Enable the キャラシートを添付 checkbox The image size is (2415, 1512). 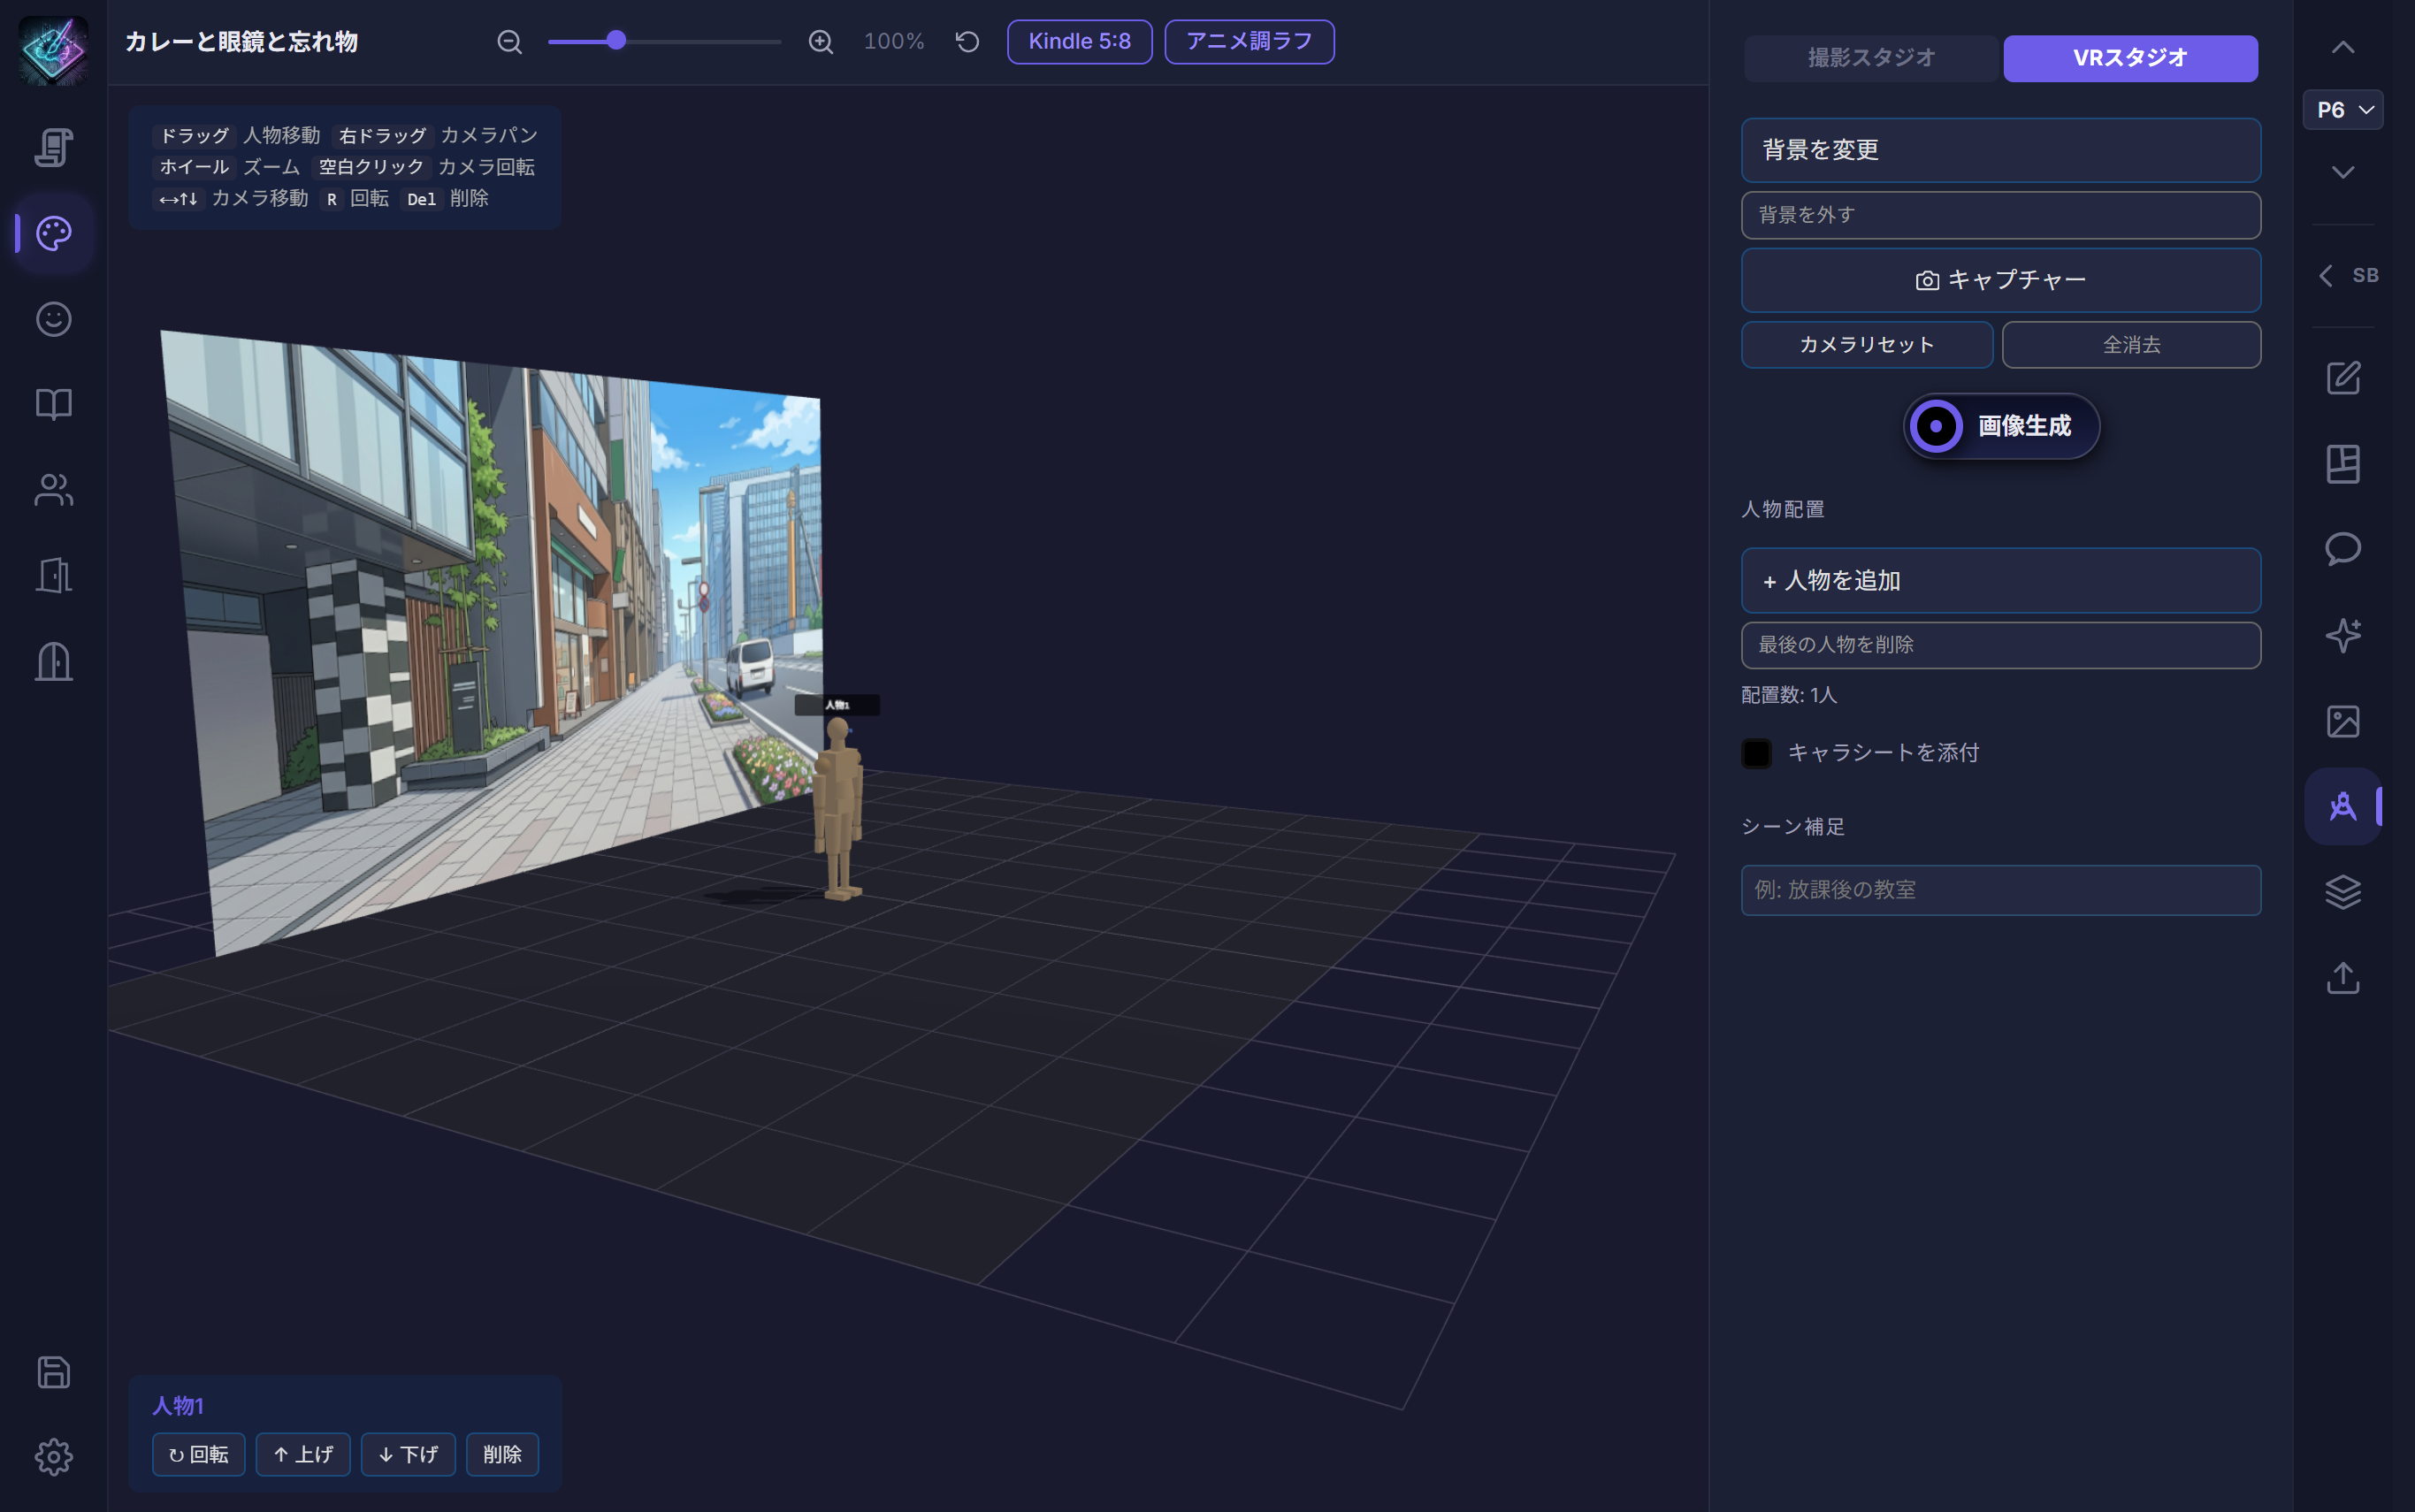[x=1756, y=752]
